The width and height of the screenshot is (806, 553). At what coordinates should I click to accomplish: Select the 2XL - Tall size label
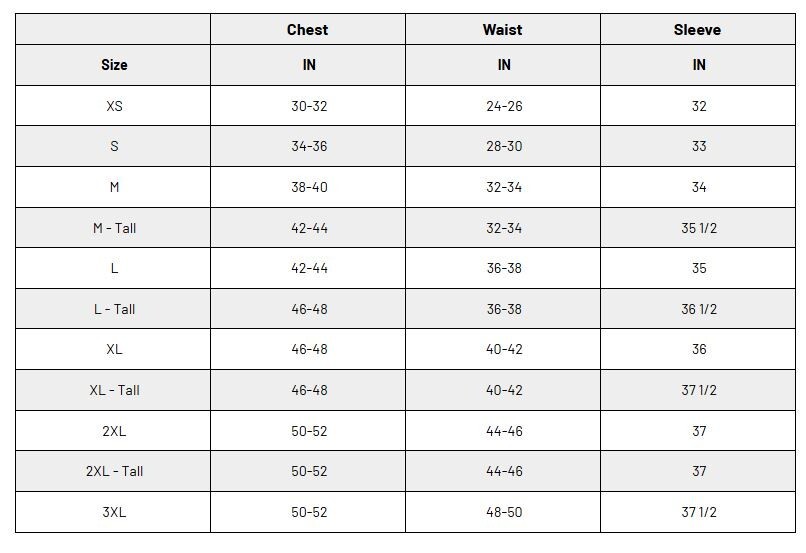pyautogui.click(x=114, y=471)
